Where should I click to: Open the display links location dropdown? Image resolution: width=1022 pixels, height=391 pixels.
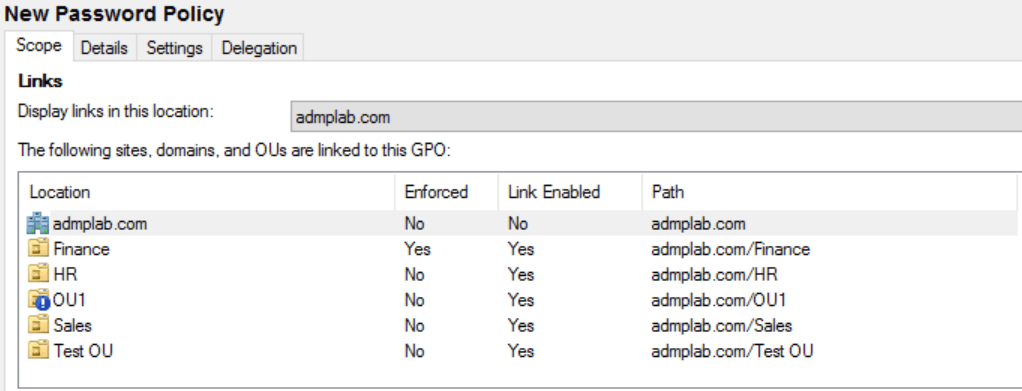coord(656,117)
